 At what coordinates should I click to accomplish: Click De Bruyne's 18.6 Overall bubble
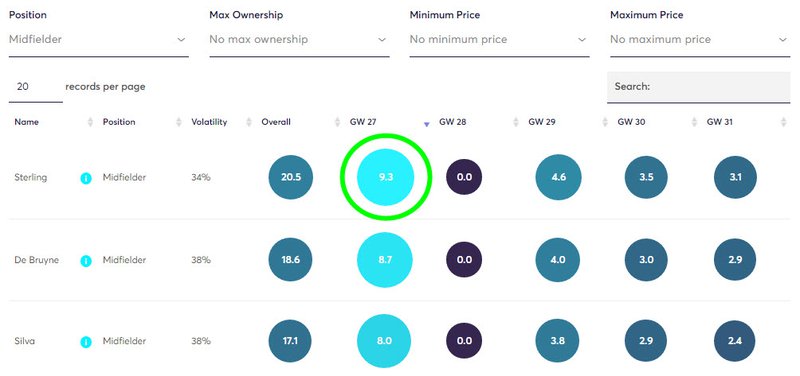tap(290, 260)
